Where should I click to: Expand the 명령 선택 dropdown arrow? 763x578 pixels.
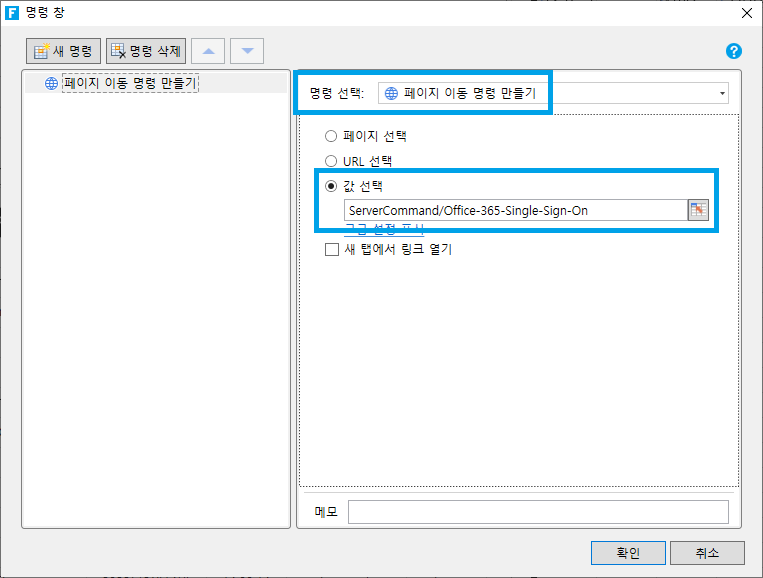[722, 94]
